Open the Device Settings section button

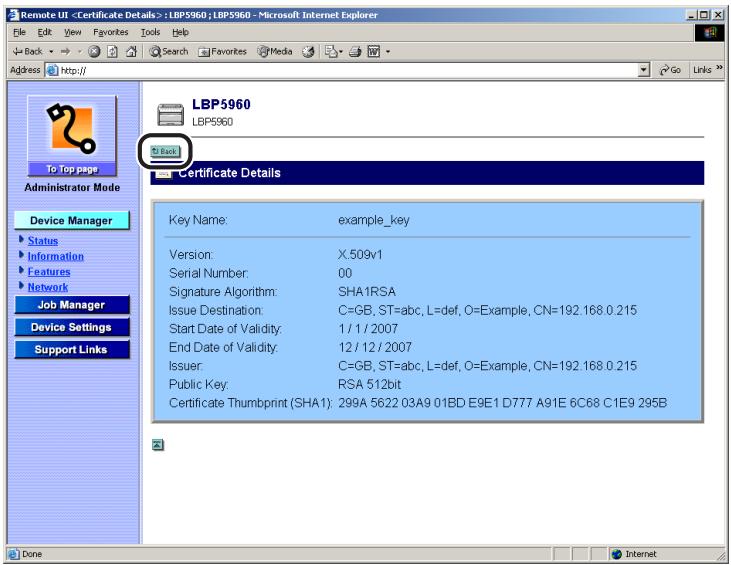click(72, 327)
